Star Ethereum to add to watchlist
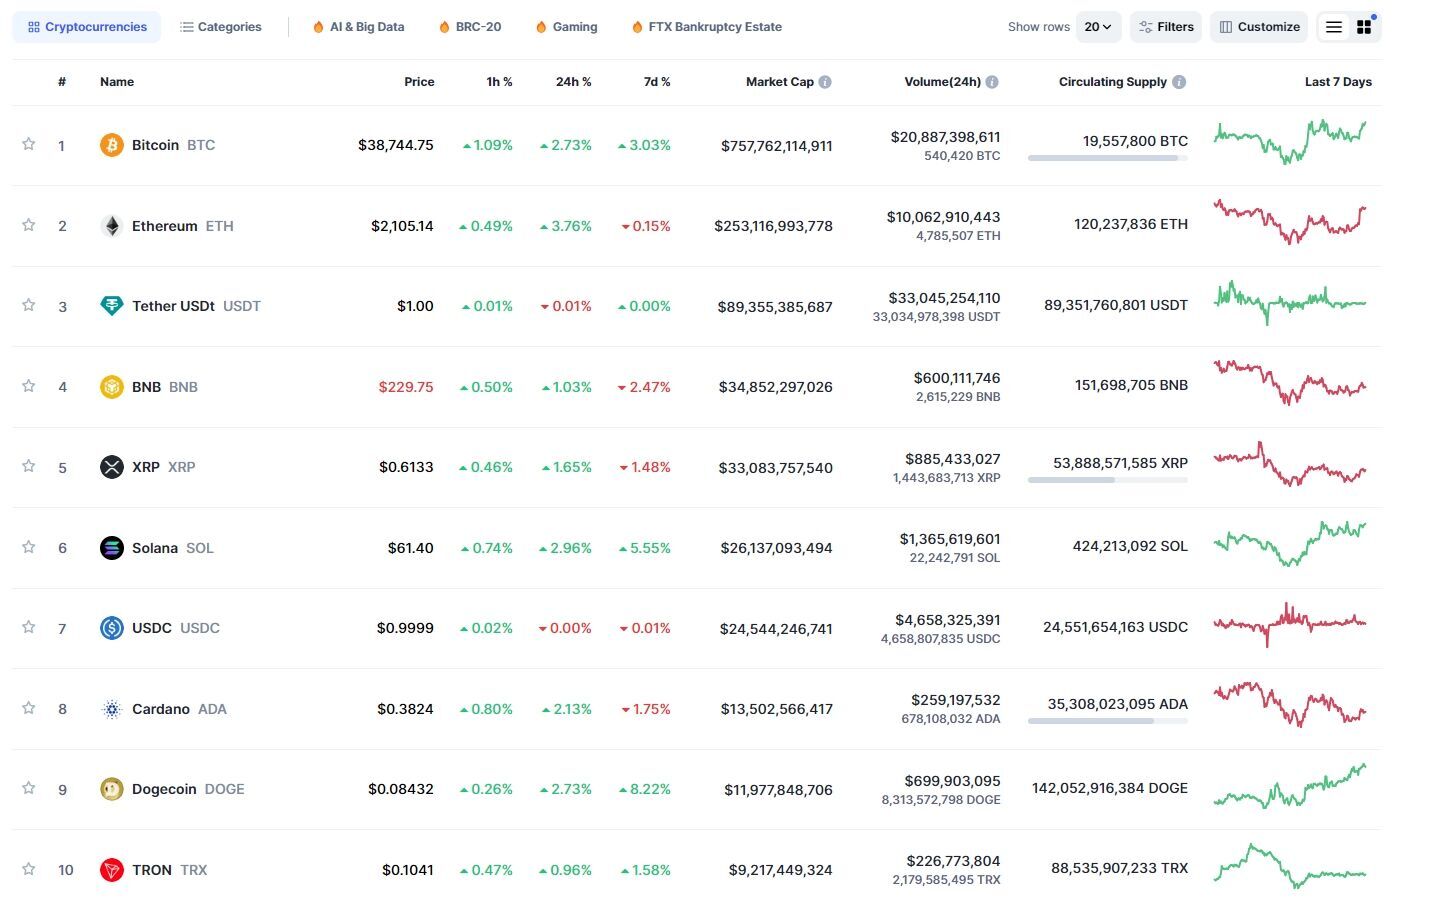Screen dimensions: 1429x903 point(29,225)
